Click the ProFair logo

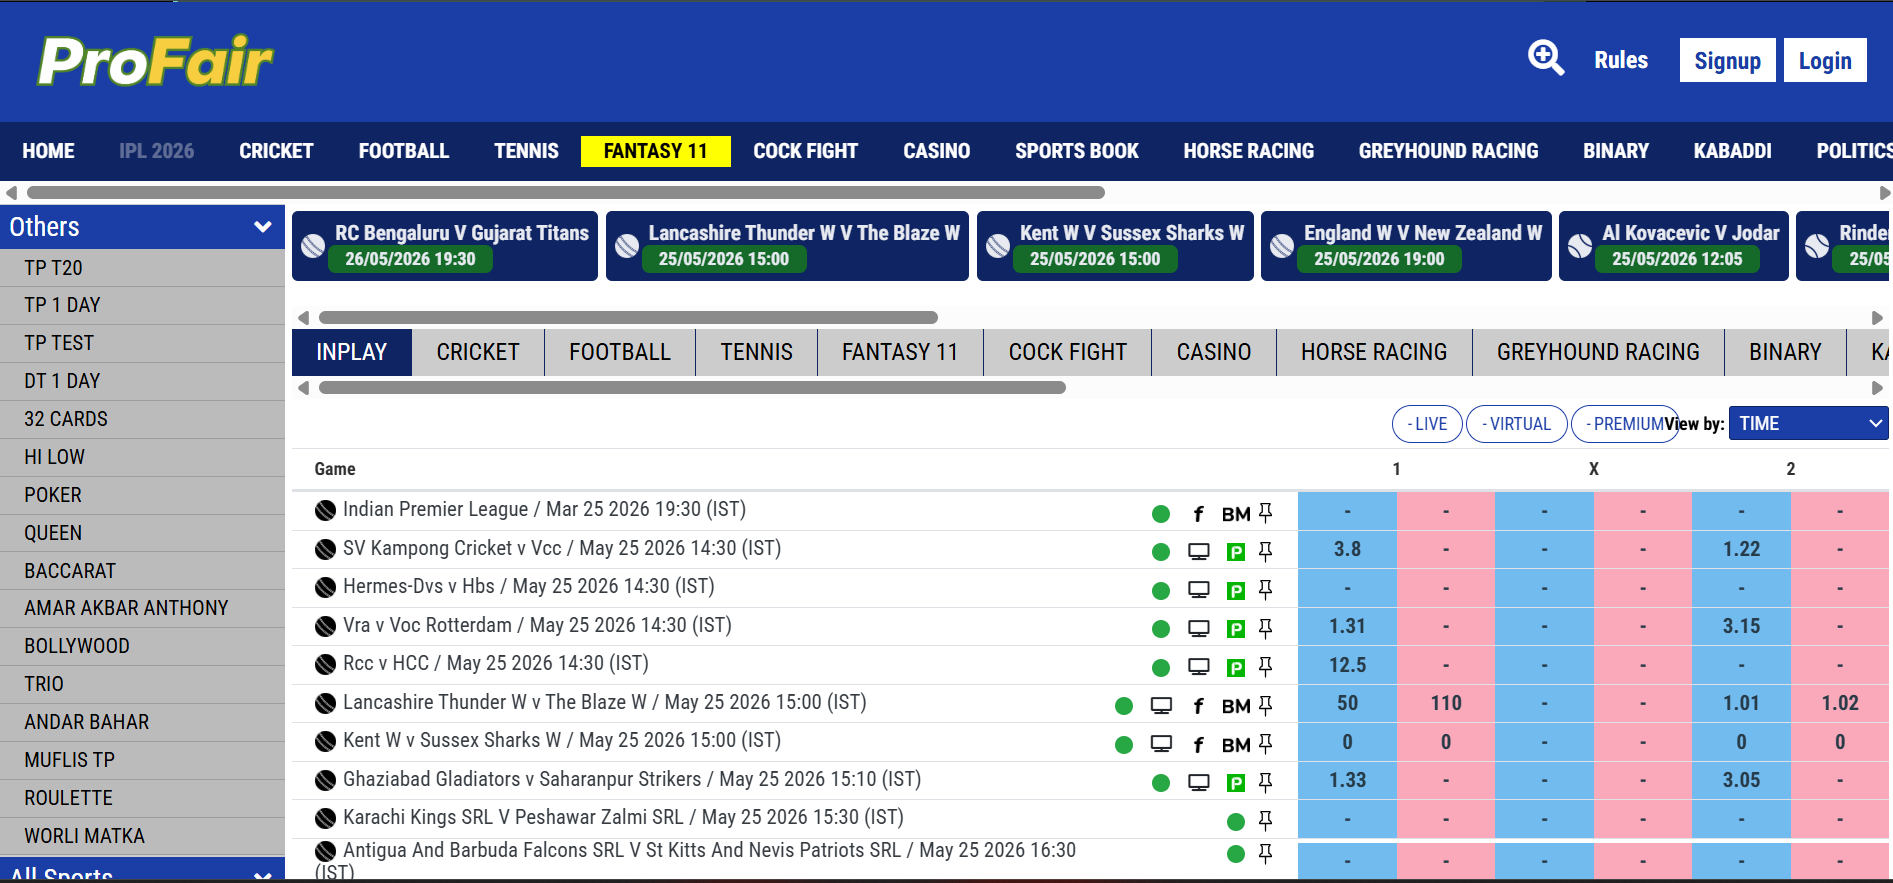click(x=155, y=61)
